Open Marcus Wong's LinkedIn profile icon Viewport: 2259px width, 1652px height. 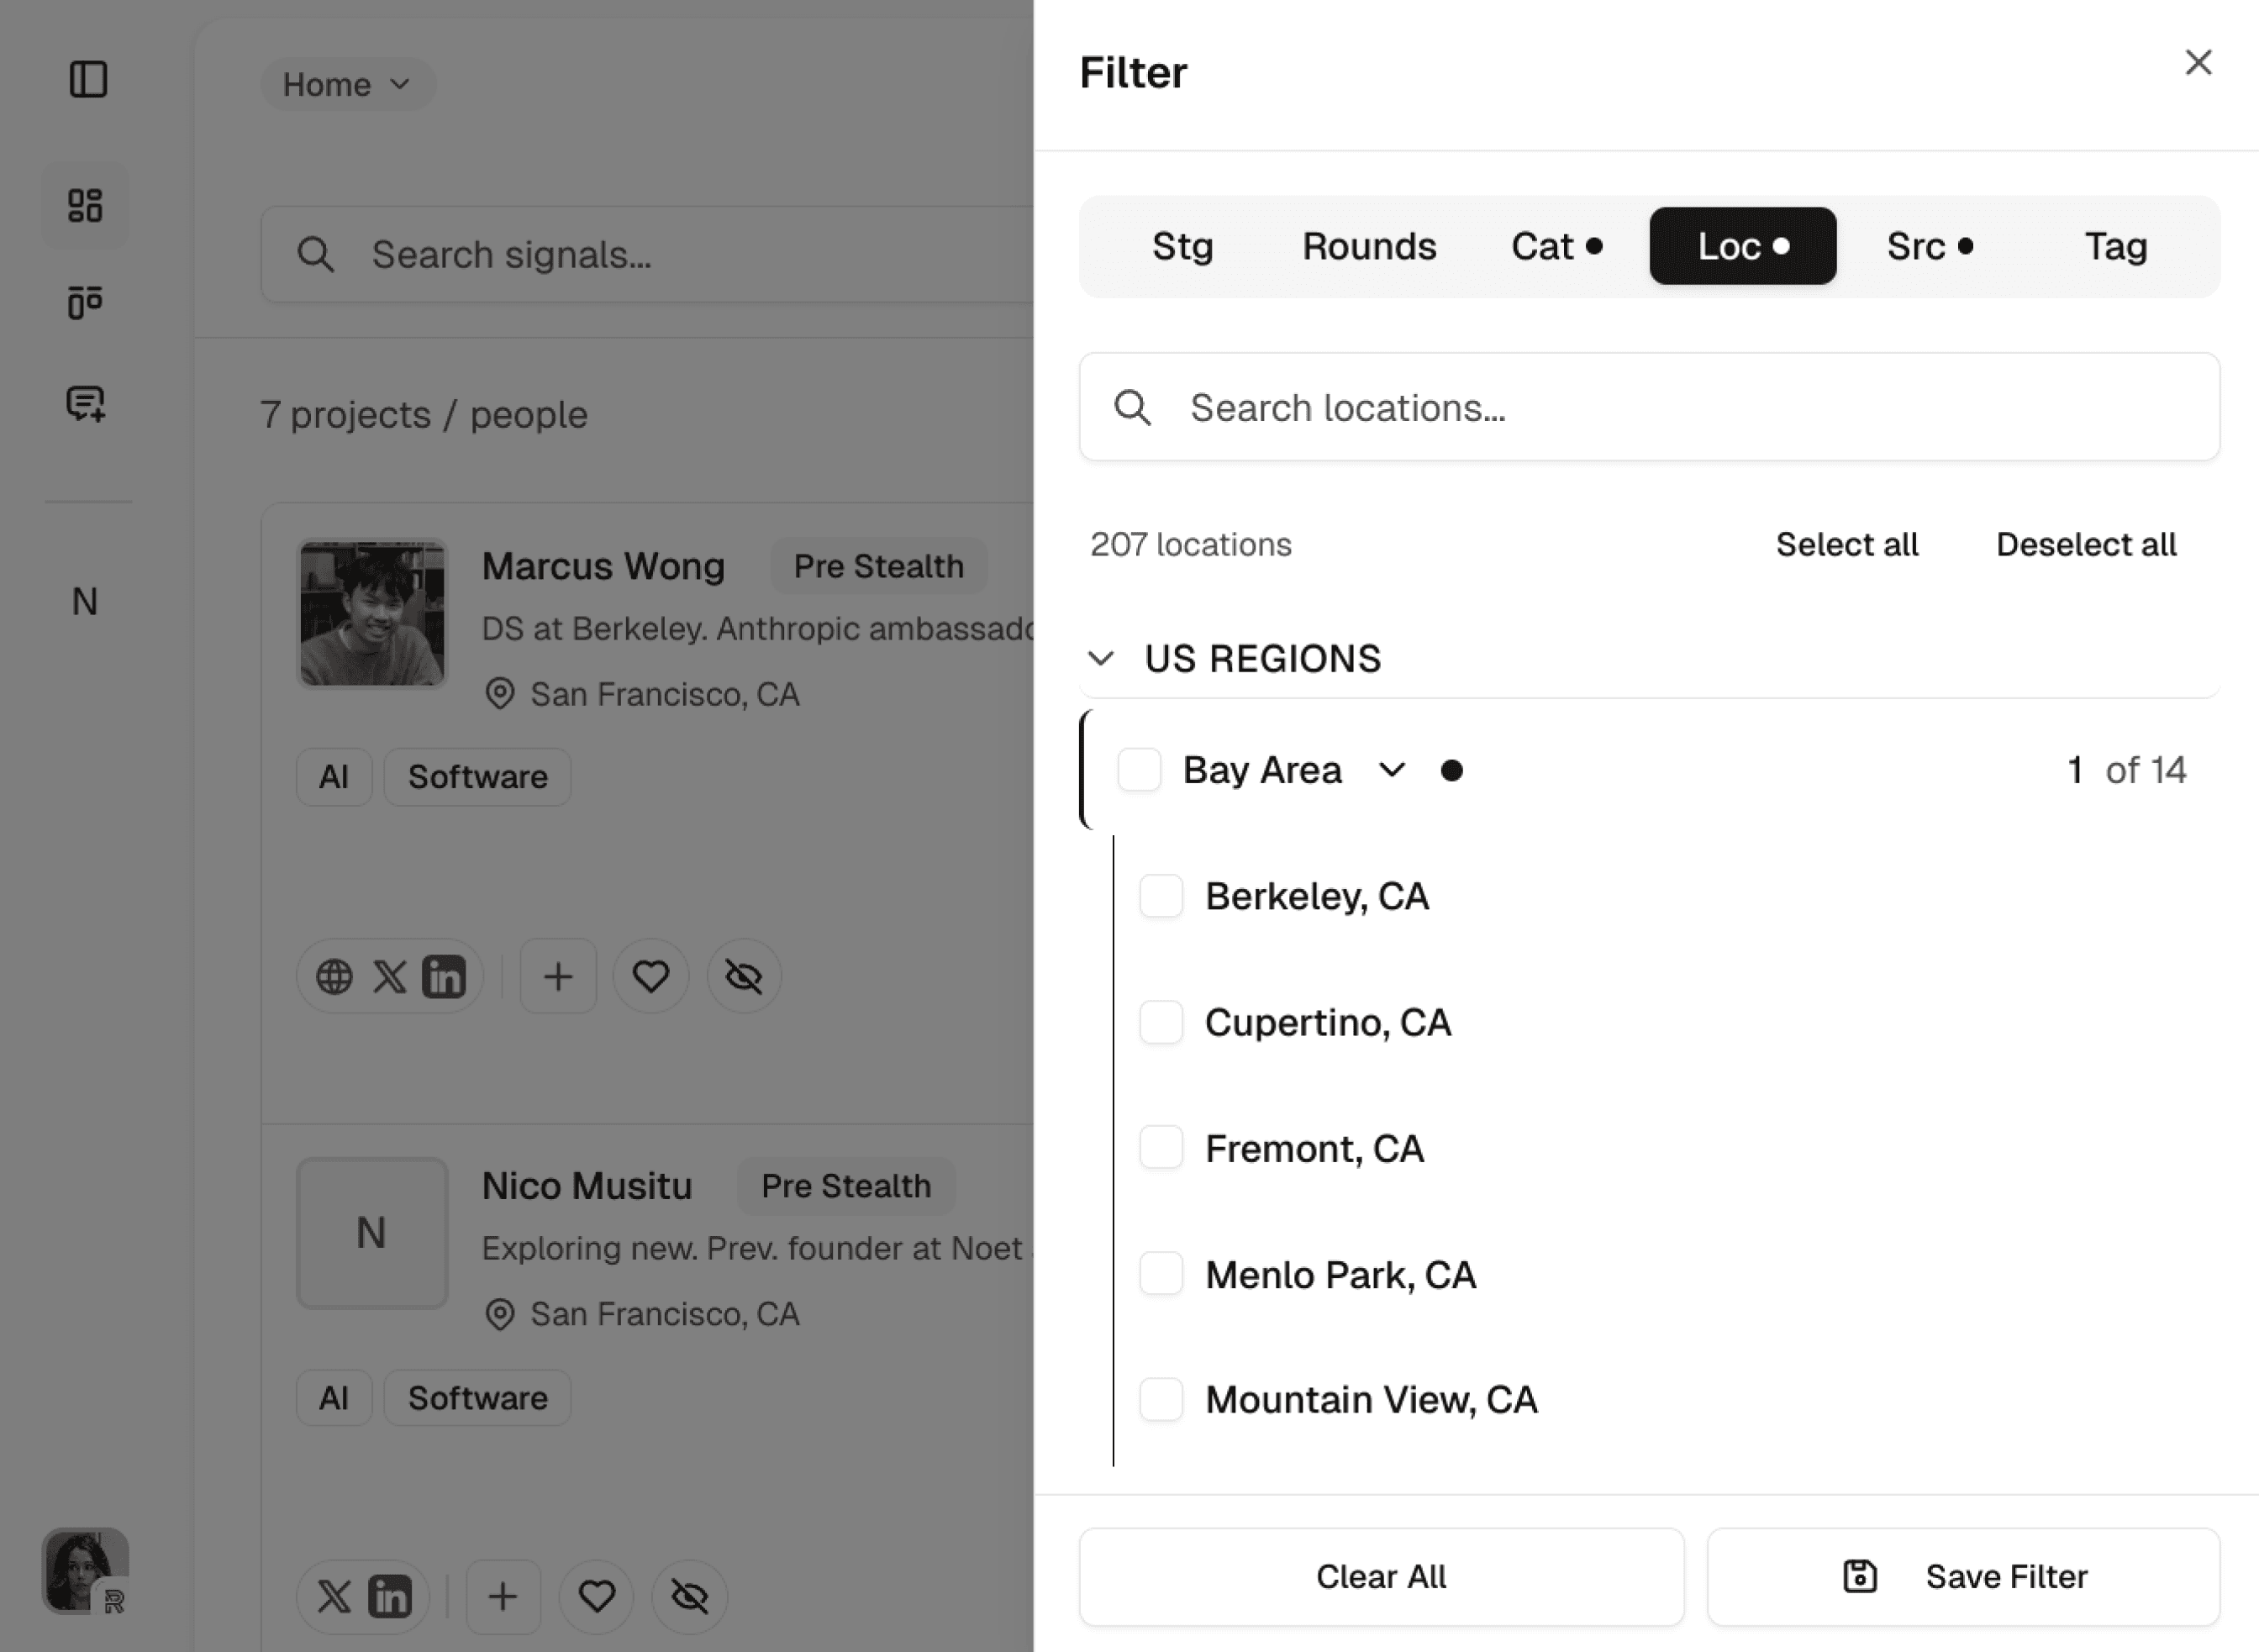pyautogui.click(x=444, y=976)
